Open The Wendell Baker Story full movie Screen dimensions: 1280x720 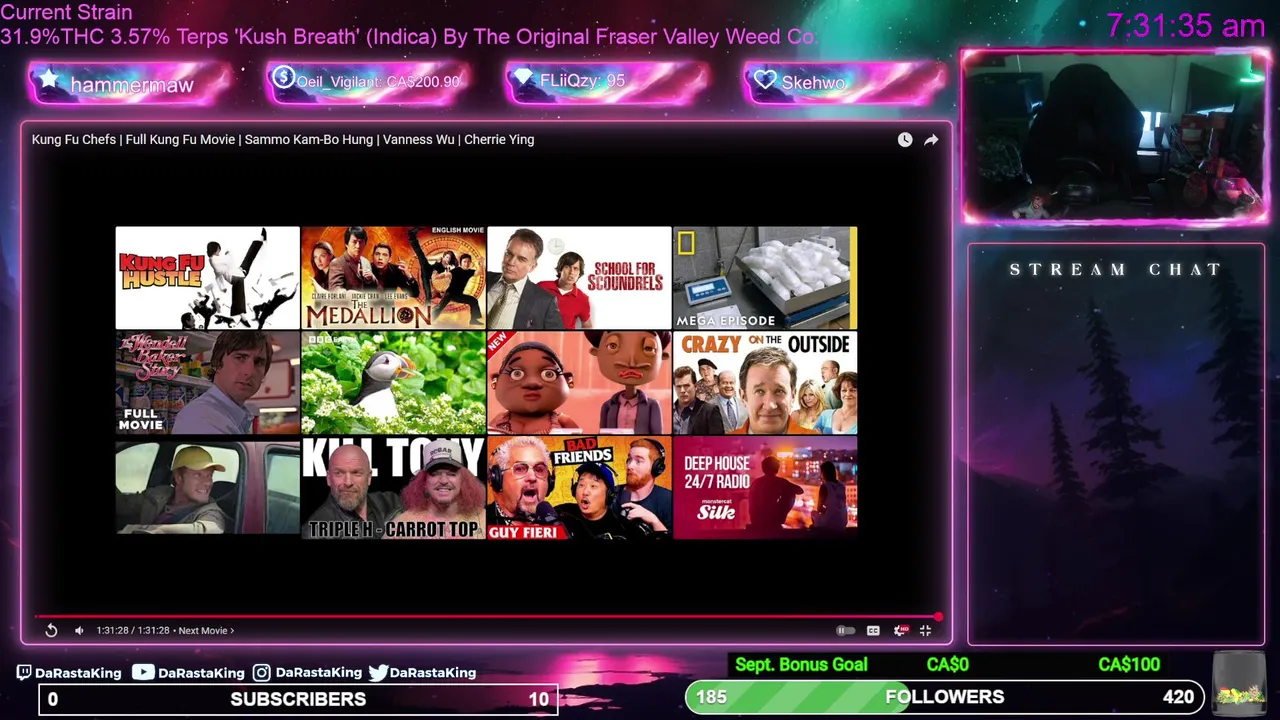coord(207,383)
